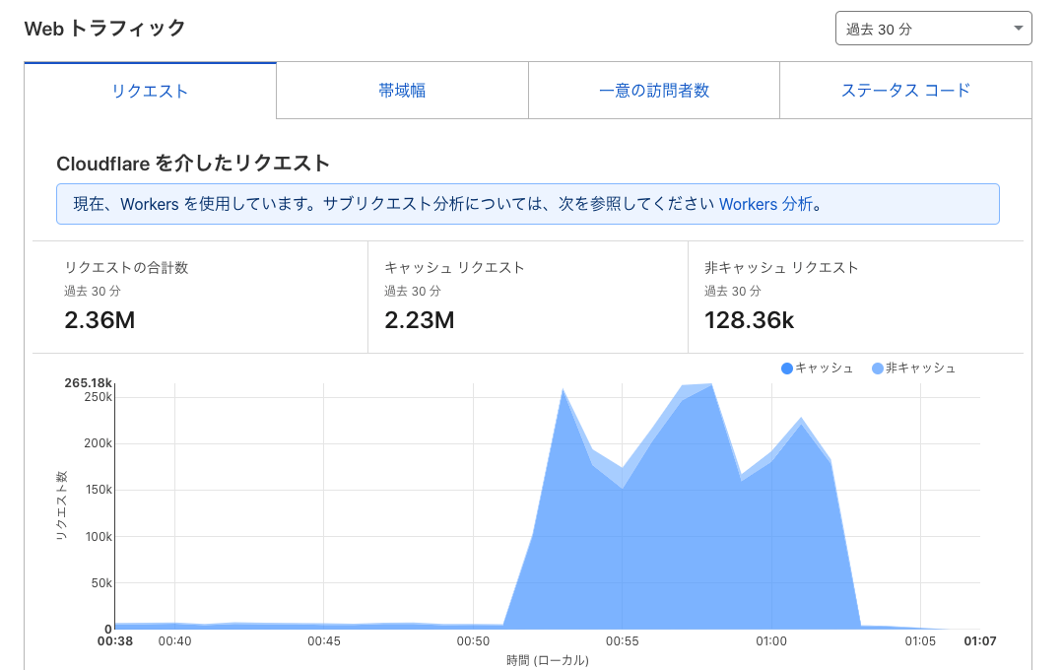Click the キャッシュ legend color dot
This screenshot has width=1062, height=670.
pyautogui.click(x=787, y=369)
